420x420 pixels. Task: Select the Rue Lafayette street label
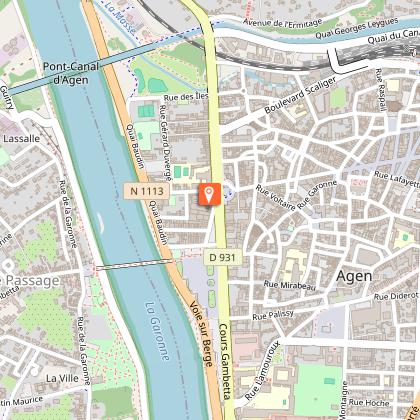[x=397, y=179]
